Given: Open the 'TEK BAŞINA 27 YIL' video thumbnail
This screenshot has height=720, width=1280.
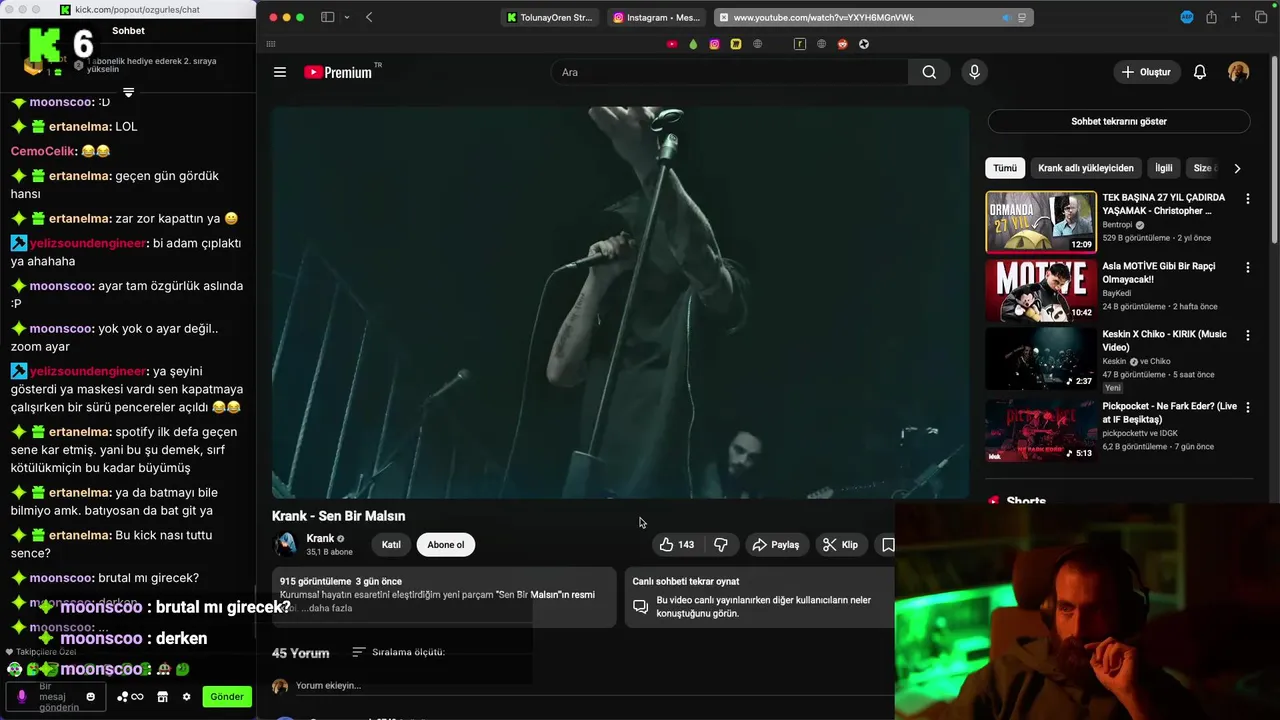Looking at the screenshot, I should pyautogui.click(x=1041, y=222).
